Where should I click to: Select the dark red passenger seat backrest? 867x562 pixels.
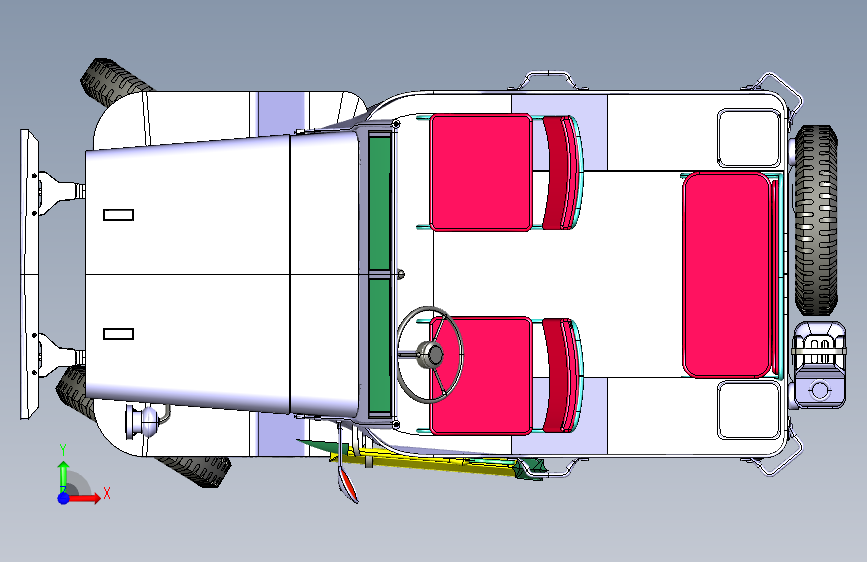(557, 173)
